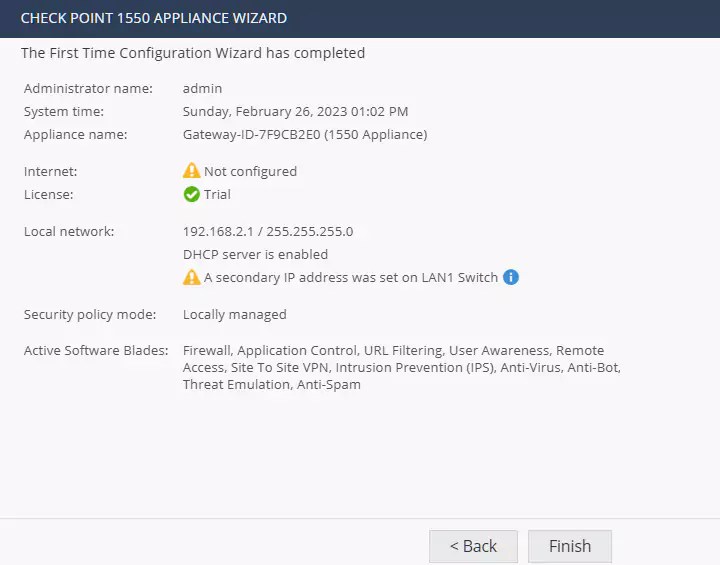Click the local network address 192.168.2.1
Image resolution: width=720 pixels, height=565 pixels.
[x=268, y=231]
